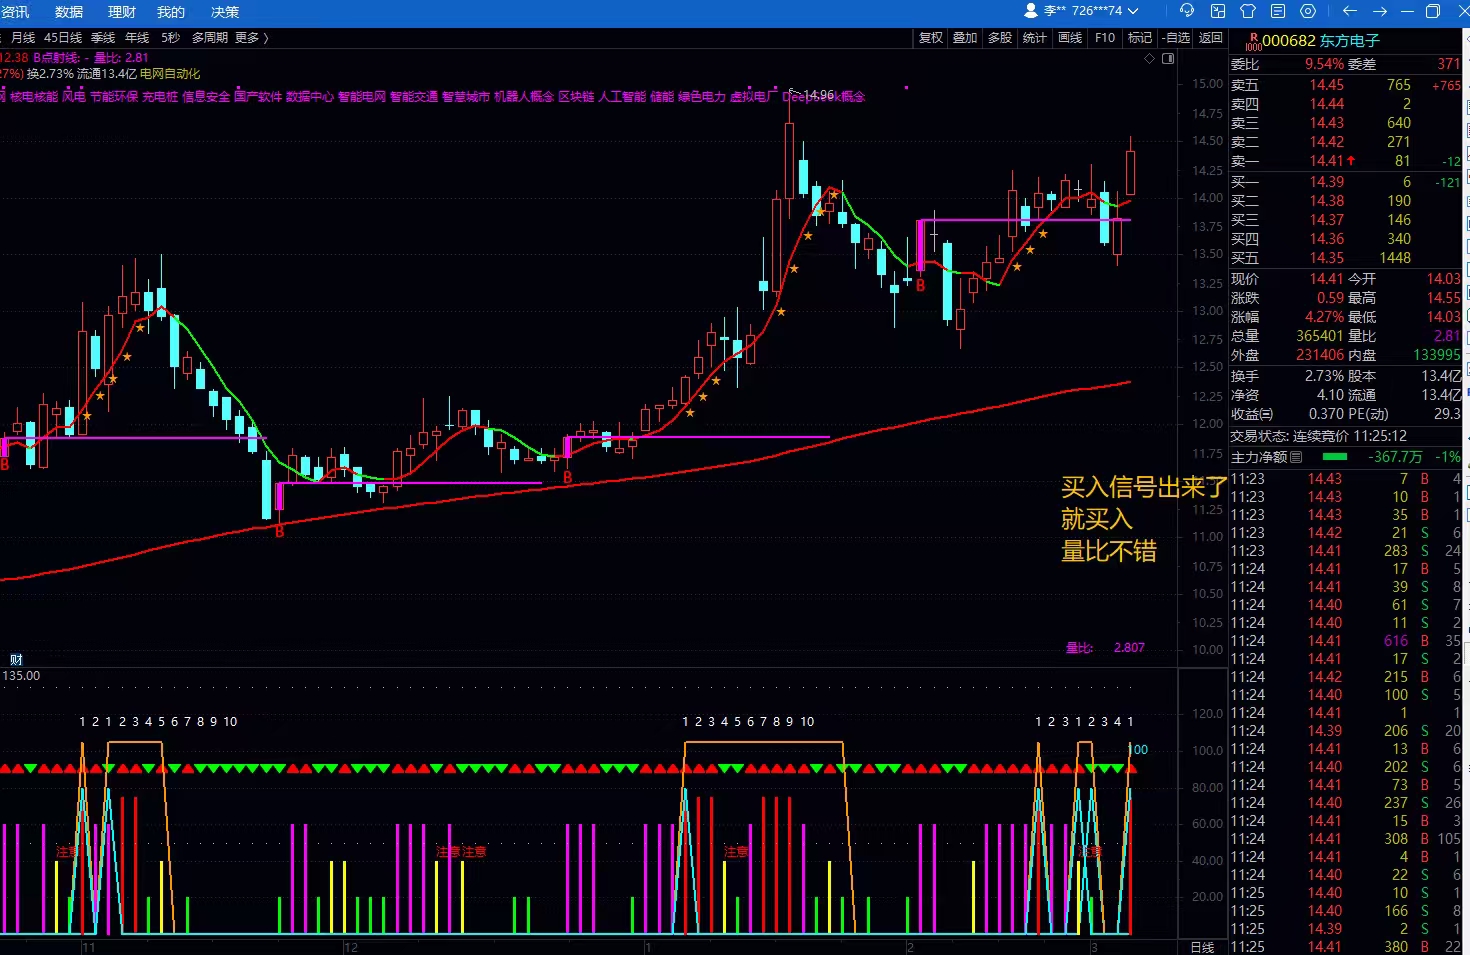Screen dimensions: 1470x955
Task: Click the 委比 9.54% value
Action: click(x=1324, y=64)
